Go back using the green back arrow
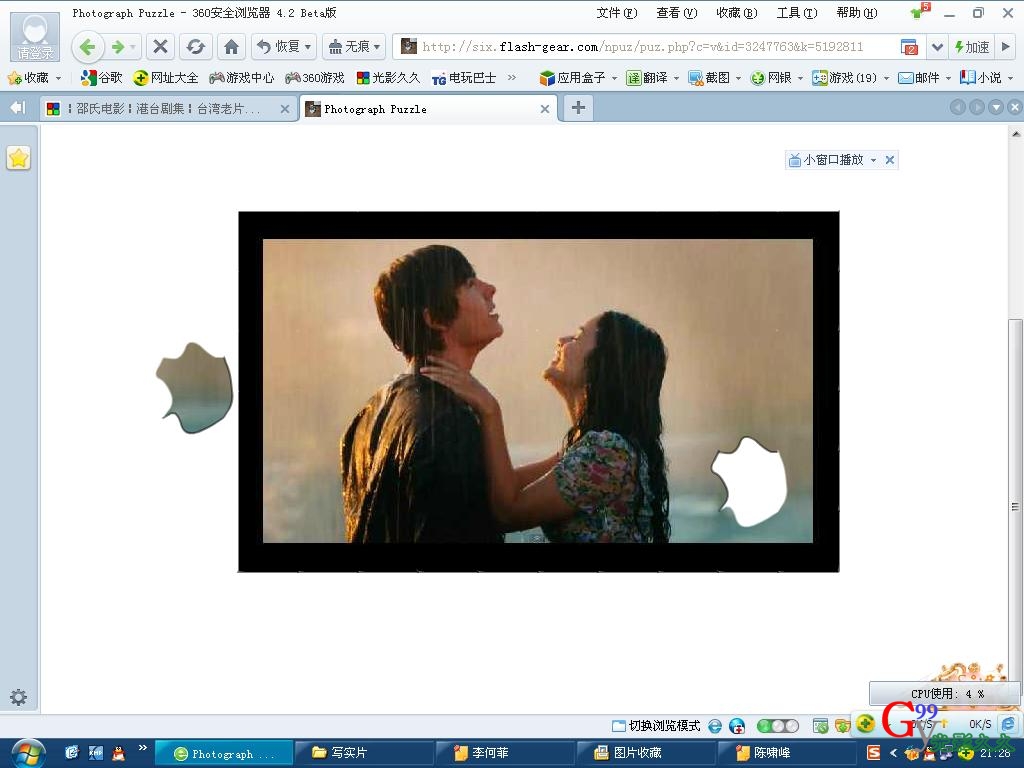1024x768 pixels. point(88,47)
